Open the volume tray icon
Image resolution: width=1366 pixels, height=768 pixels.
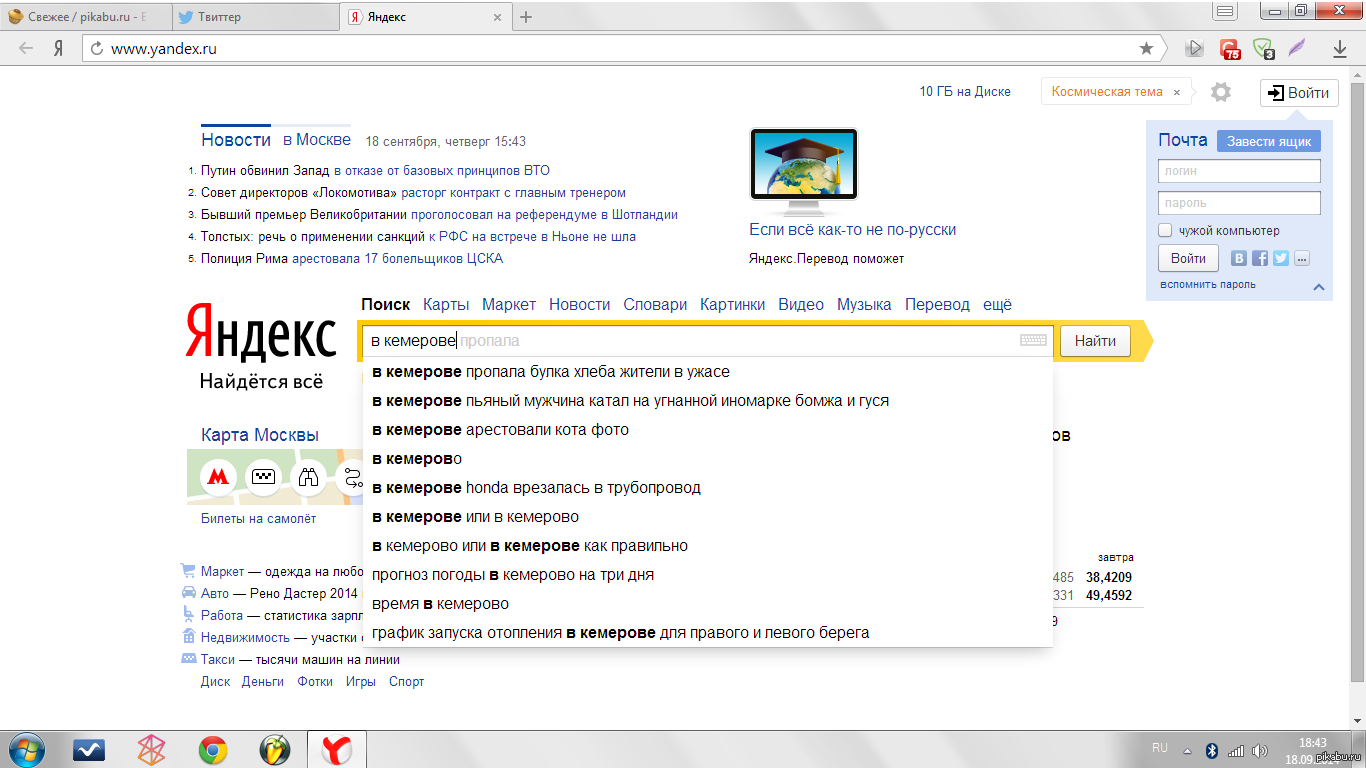(1261, 749)
